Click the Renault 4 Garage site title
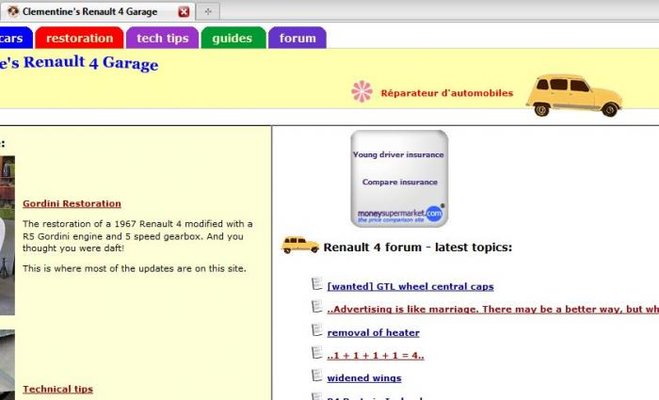659x400 pixels. [79, 63]
